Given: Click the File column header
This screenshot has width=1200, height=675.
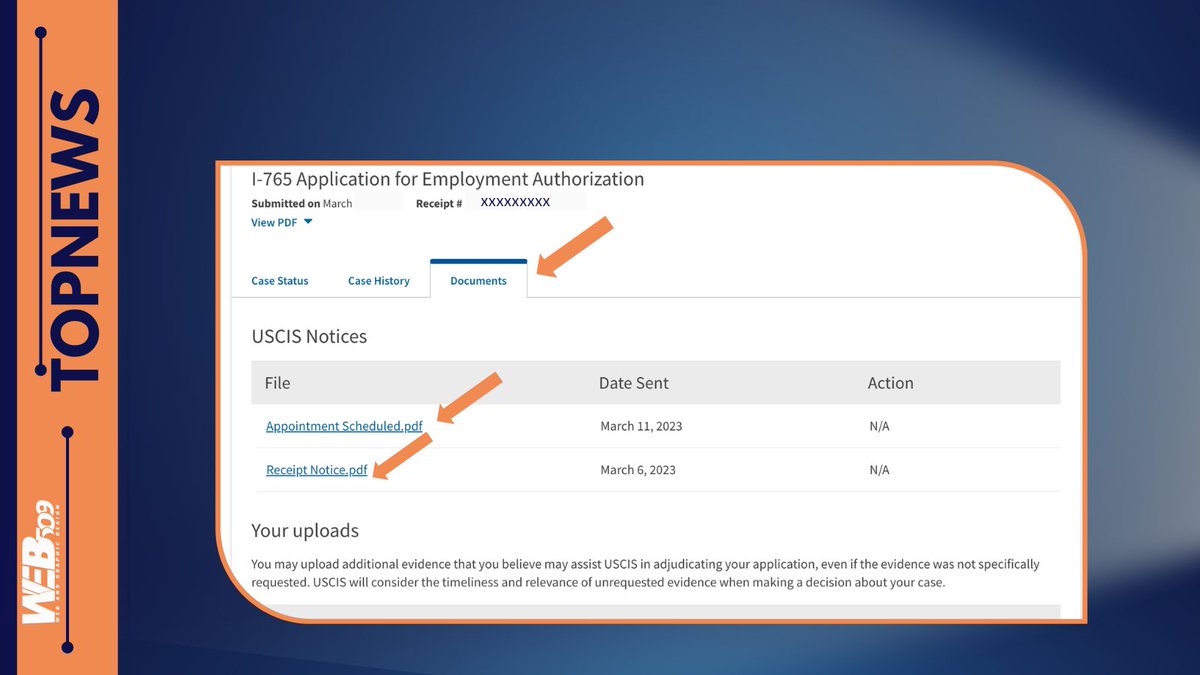Looking at the screenshot, I should 277,383.
